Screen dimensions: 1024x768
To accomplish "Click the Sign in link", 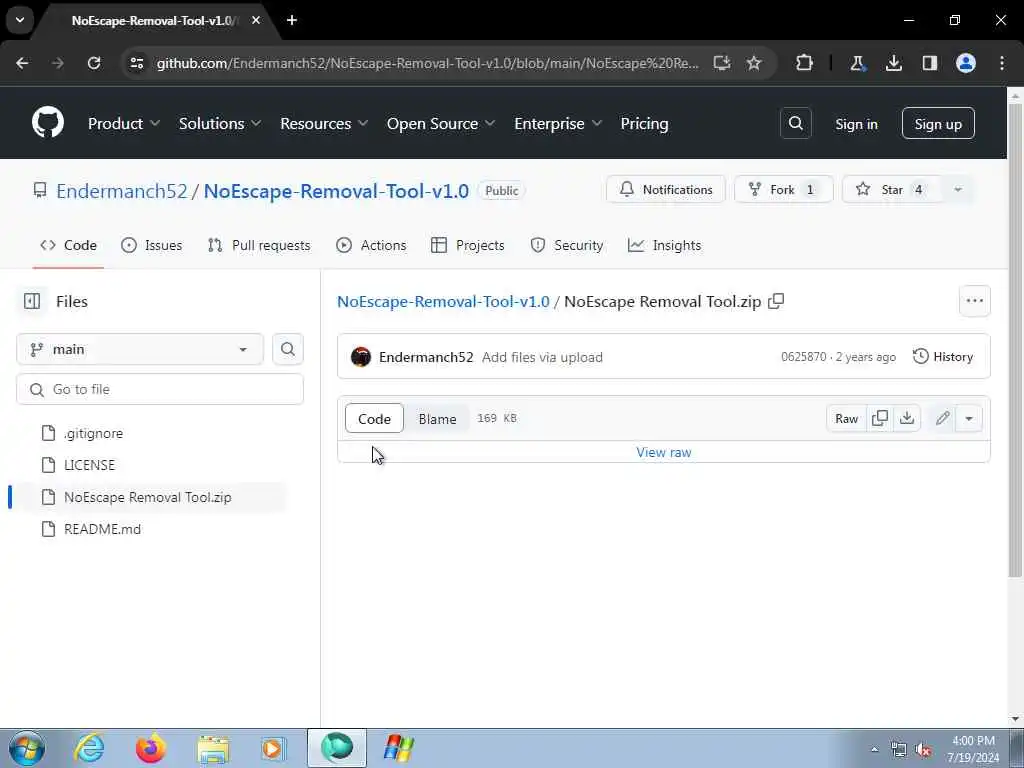I will coord(856,123).
